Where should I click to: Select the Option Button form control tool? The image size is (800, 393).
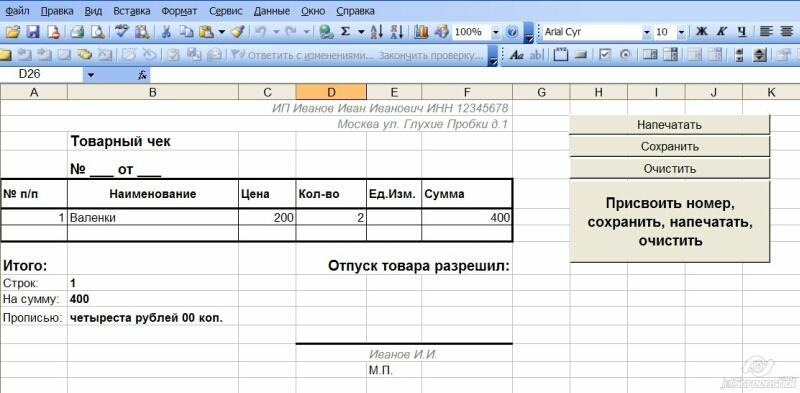(x=626, y=55)
